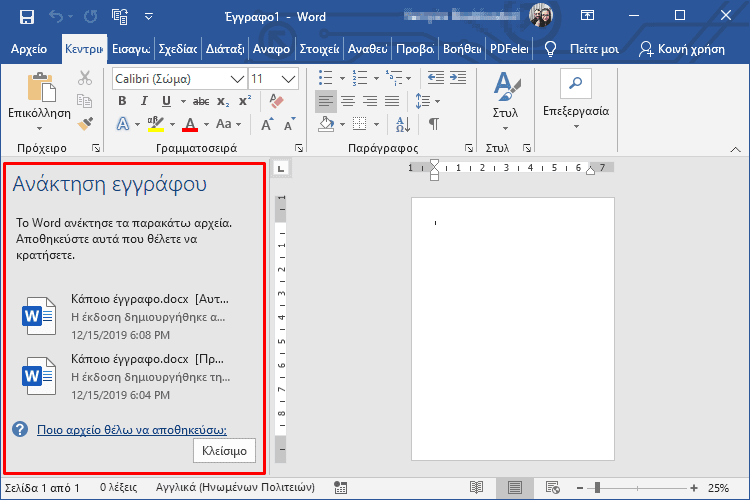Viewport: 750px width, 500px height.
Task: Decrease font size with the shrink font icon
Action: (x=289, y=124)
